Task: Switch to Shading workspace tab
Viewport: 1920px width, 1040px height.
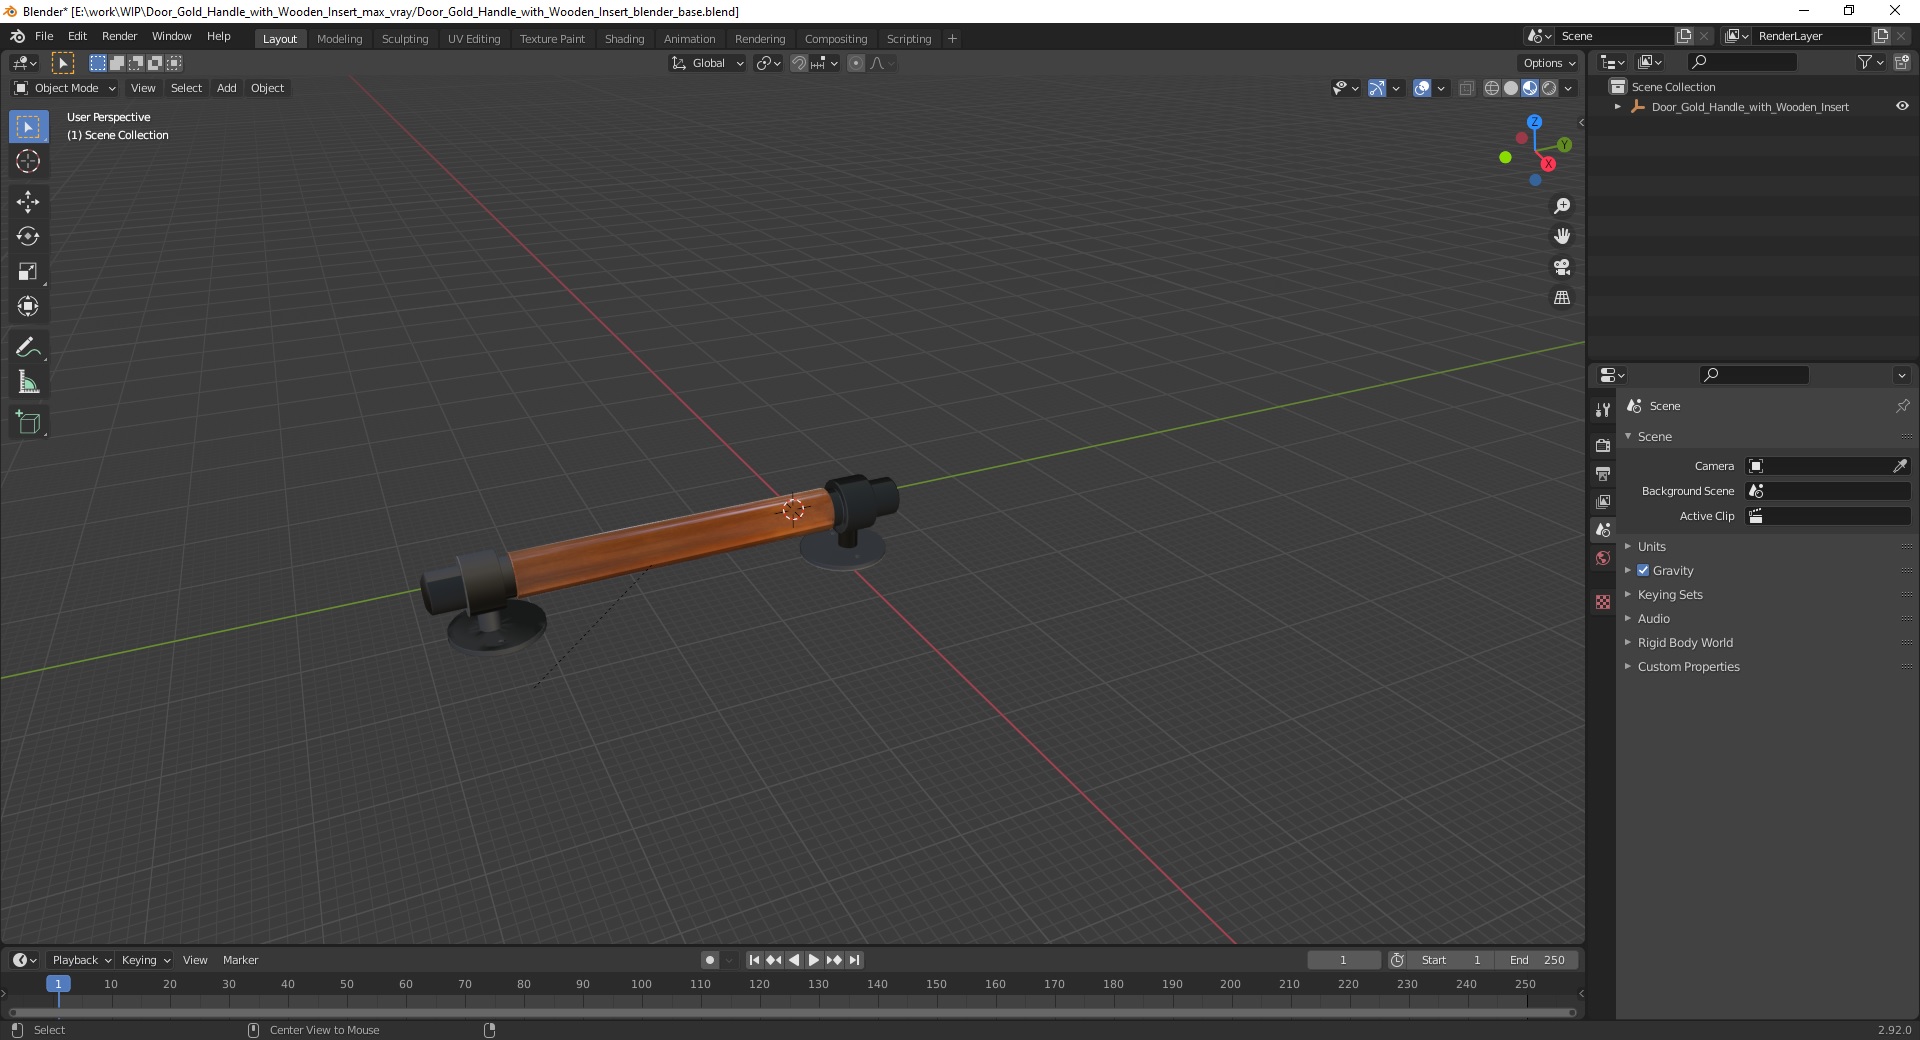Action: click(x=624, y=39)
